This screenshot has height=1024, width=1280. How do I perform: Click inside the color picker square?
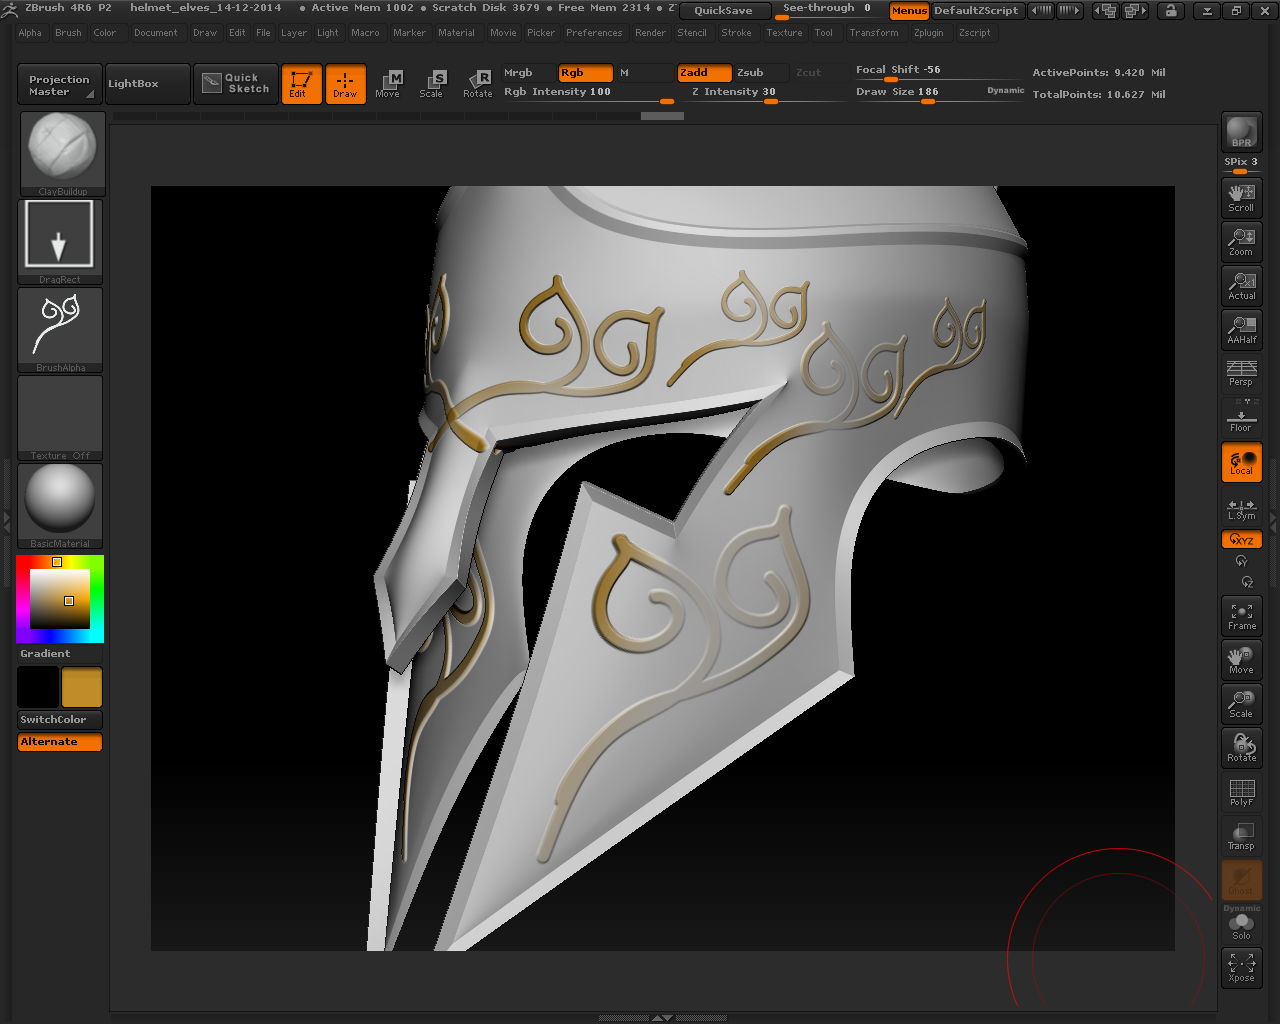click(60, 599)
